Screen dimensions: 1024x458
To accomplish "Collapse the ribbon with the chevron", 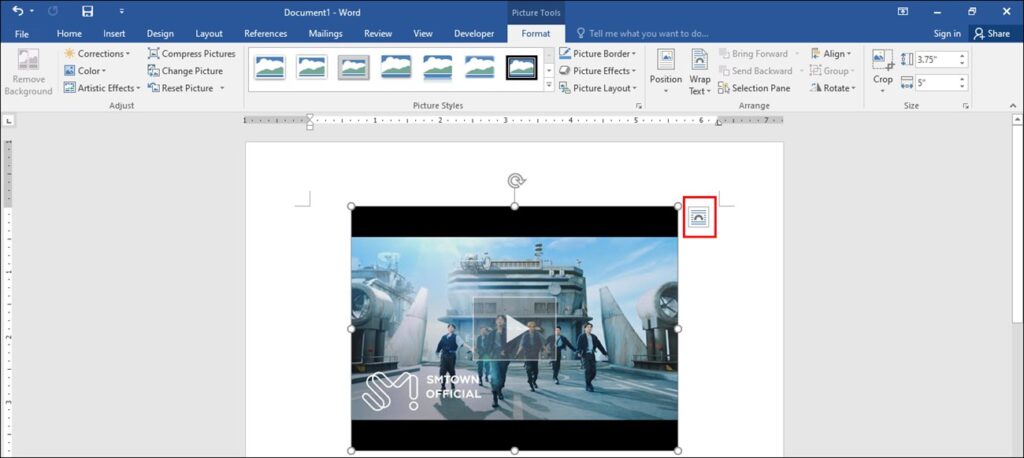I will tap(1013, 105).
